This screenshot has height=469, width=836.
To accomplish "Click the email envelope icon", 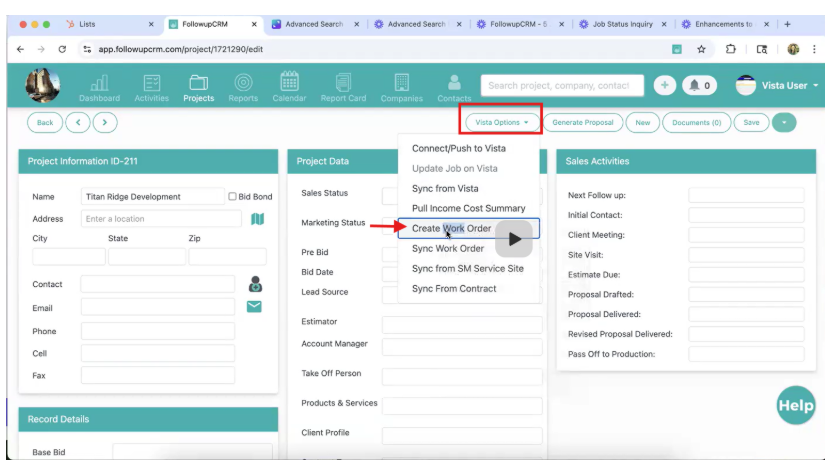I will [x=254, y=306].
